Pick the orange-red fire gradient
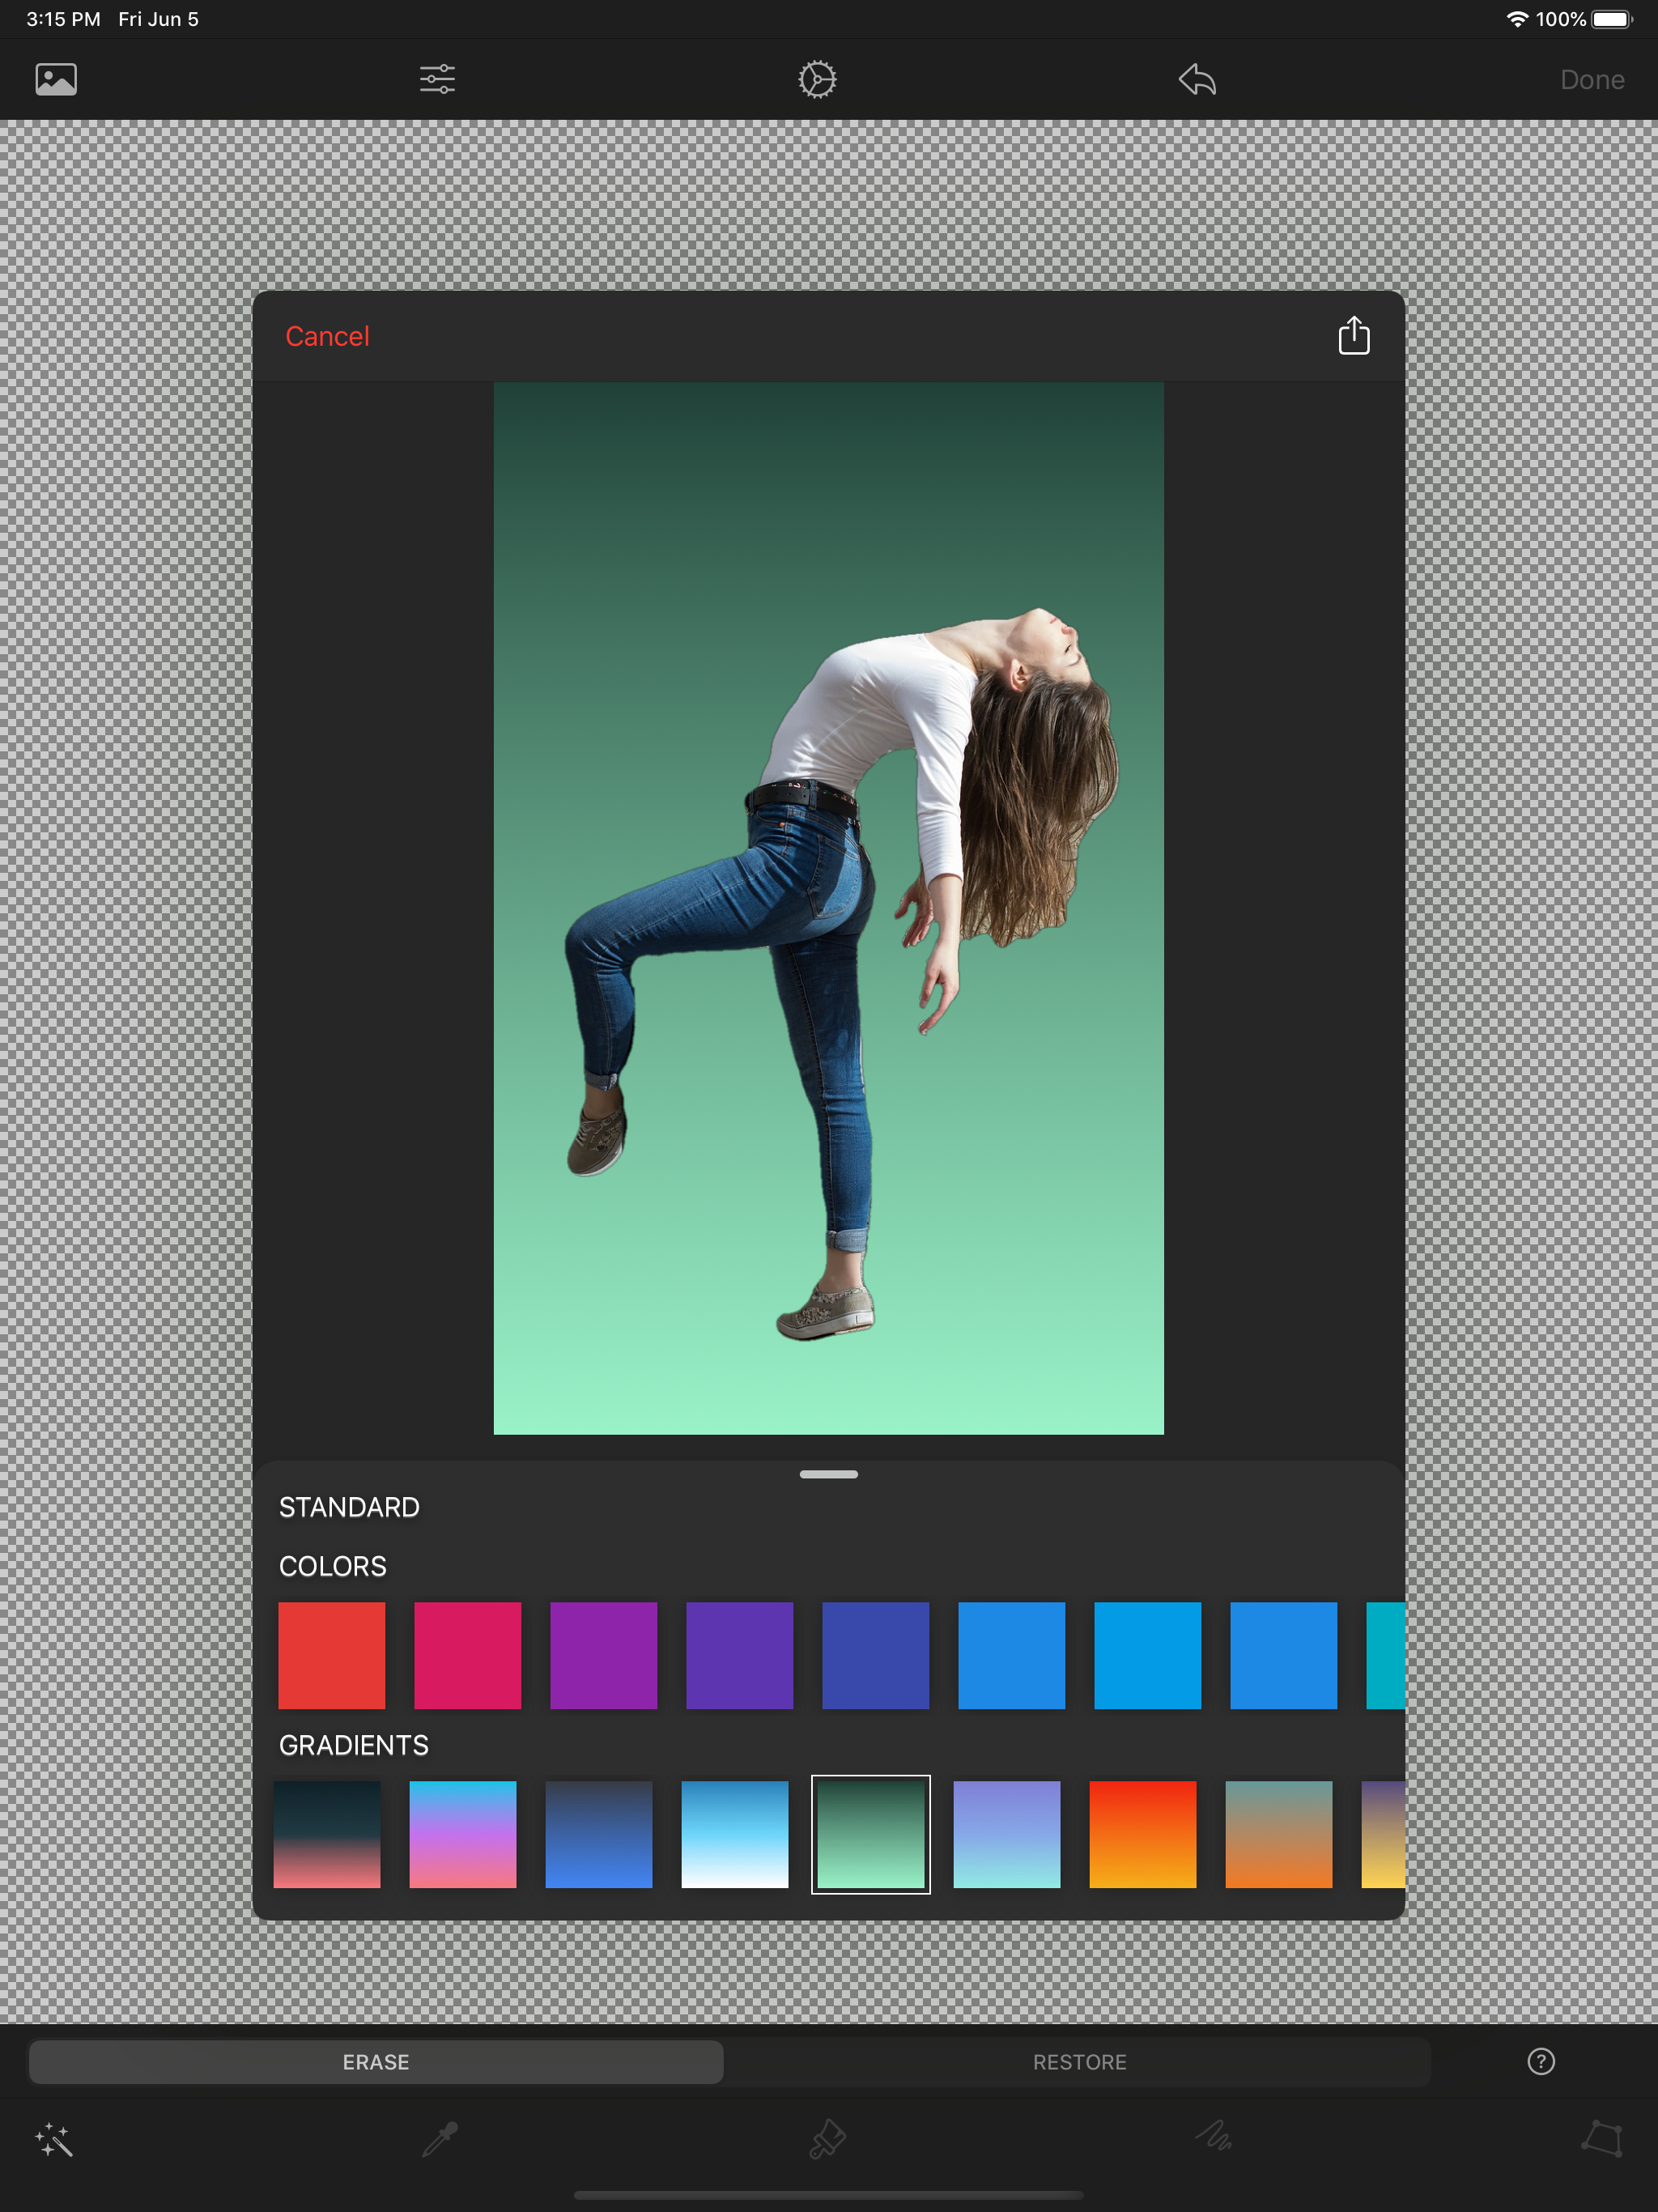 pos(1142,1834)
